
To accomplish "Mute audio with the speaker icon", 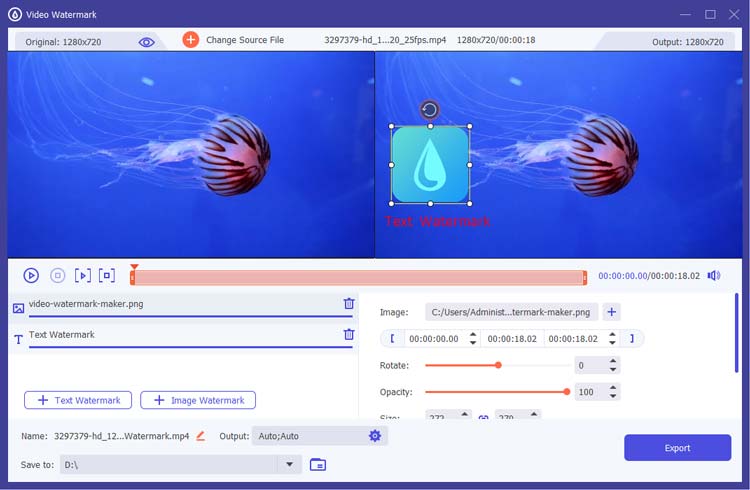I will (x=714, y=276).
